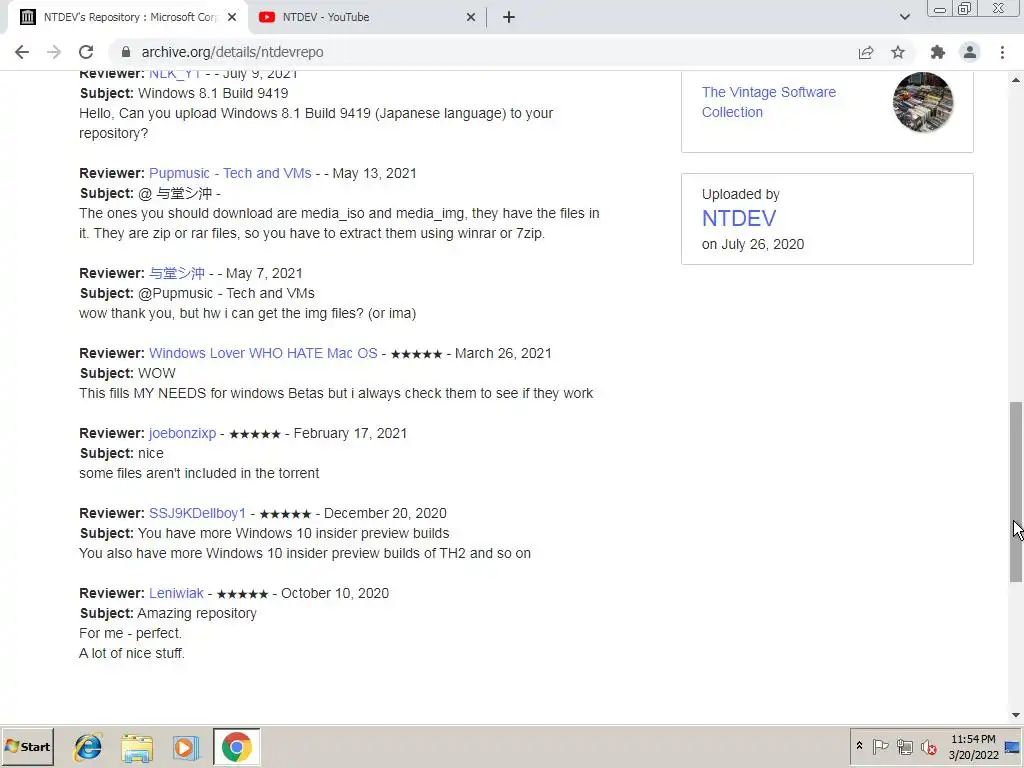Open Chrome's three-dot menu
1024x768 pixels.
[x=1002, y=52]
